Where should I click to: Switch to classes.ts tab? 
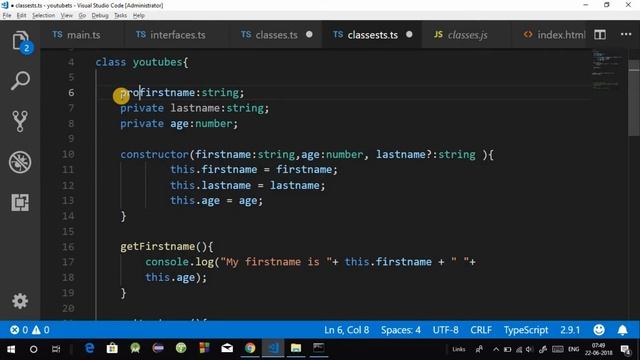tap(275, 35)
